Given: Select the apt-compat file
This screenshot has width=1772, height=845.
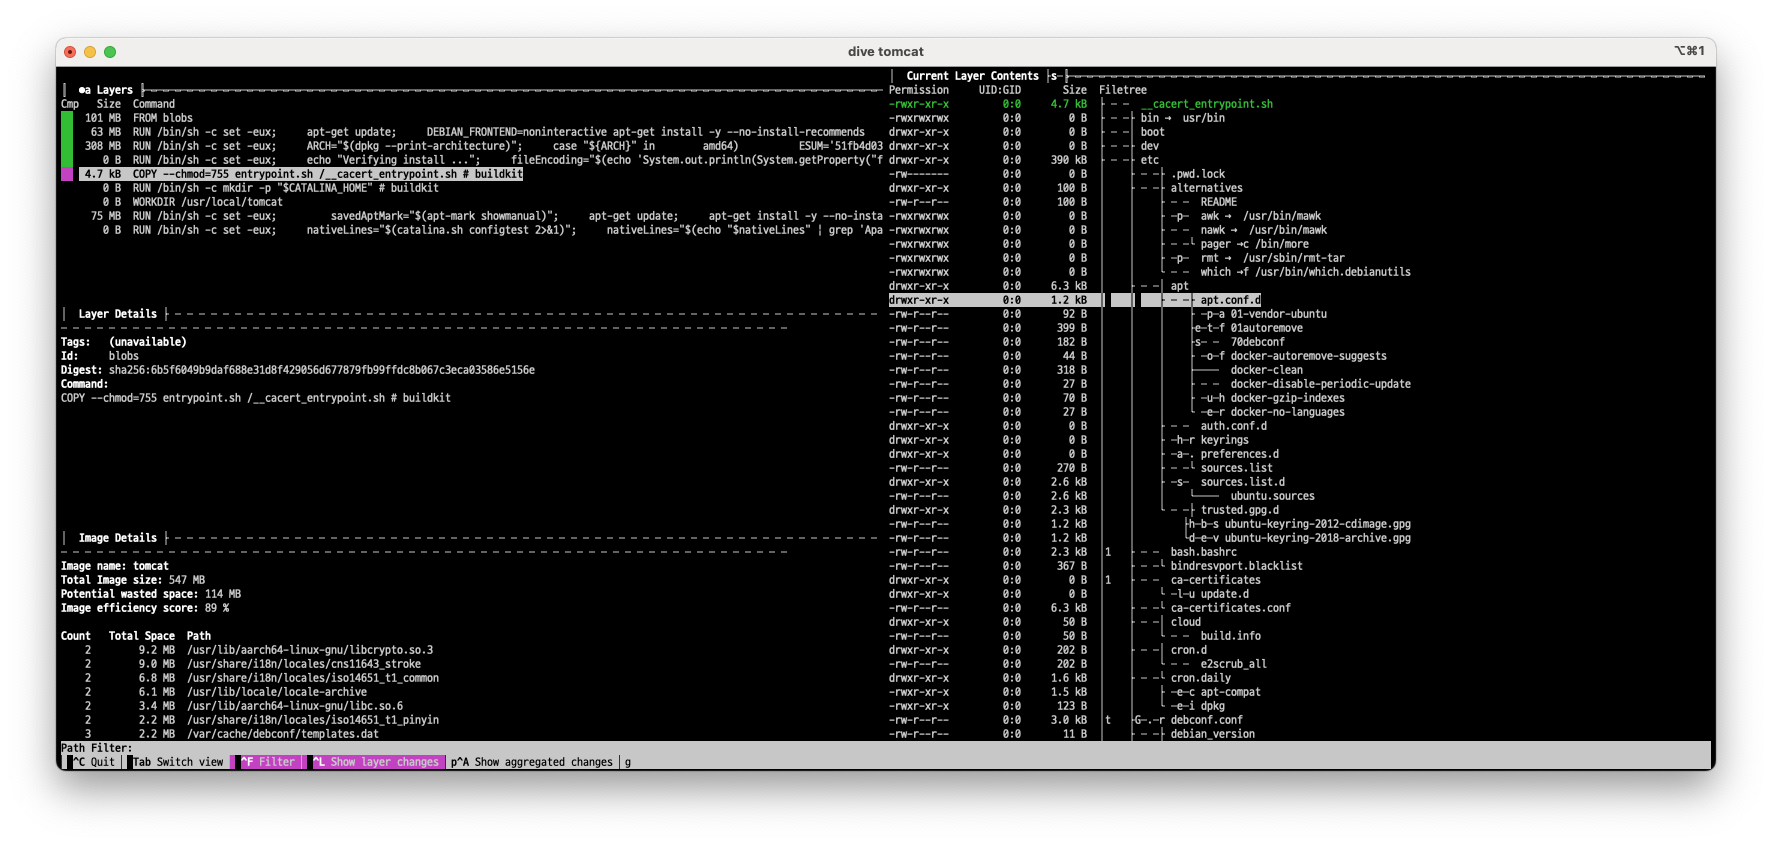Looking at the screenshot, I should pyautogui.click(x=1231, y=692).
